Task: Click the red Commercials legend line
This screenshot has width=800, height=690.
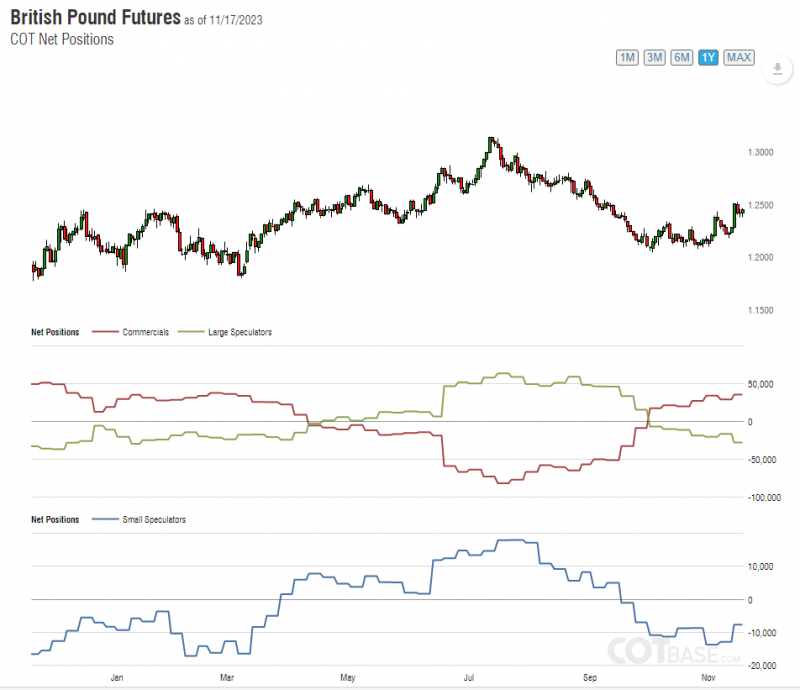Action: [x=103, y=331]
